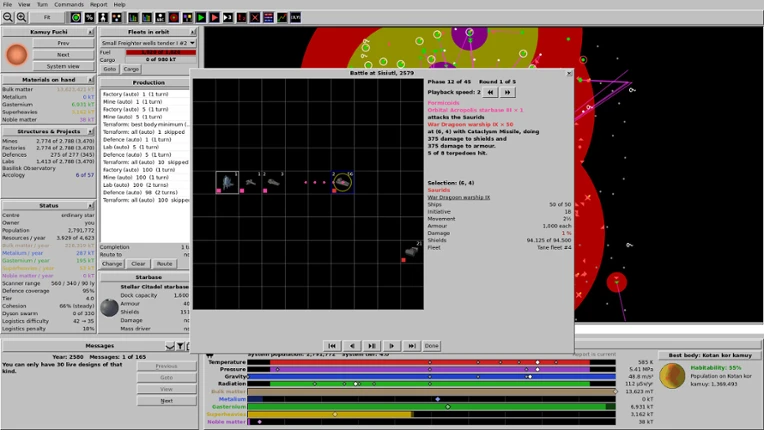Click Next in Messages panel
764x430 pixels.
tap(167, 401)
